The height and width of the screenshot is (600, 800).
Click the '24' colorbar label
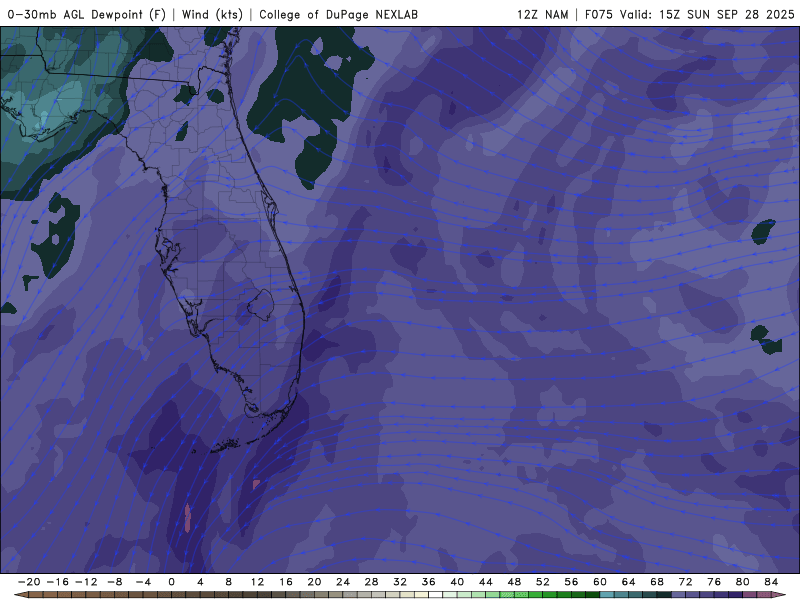click(x=343, y=582)
